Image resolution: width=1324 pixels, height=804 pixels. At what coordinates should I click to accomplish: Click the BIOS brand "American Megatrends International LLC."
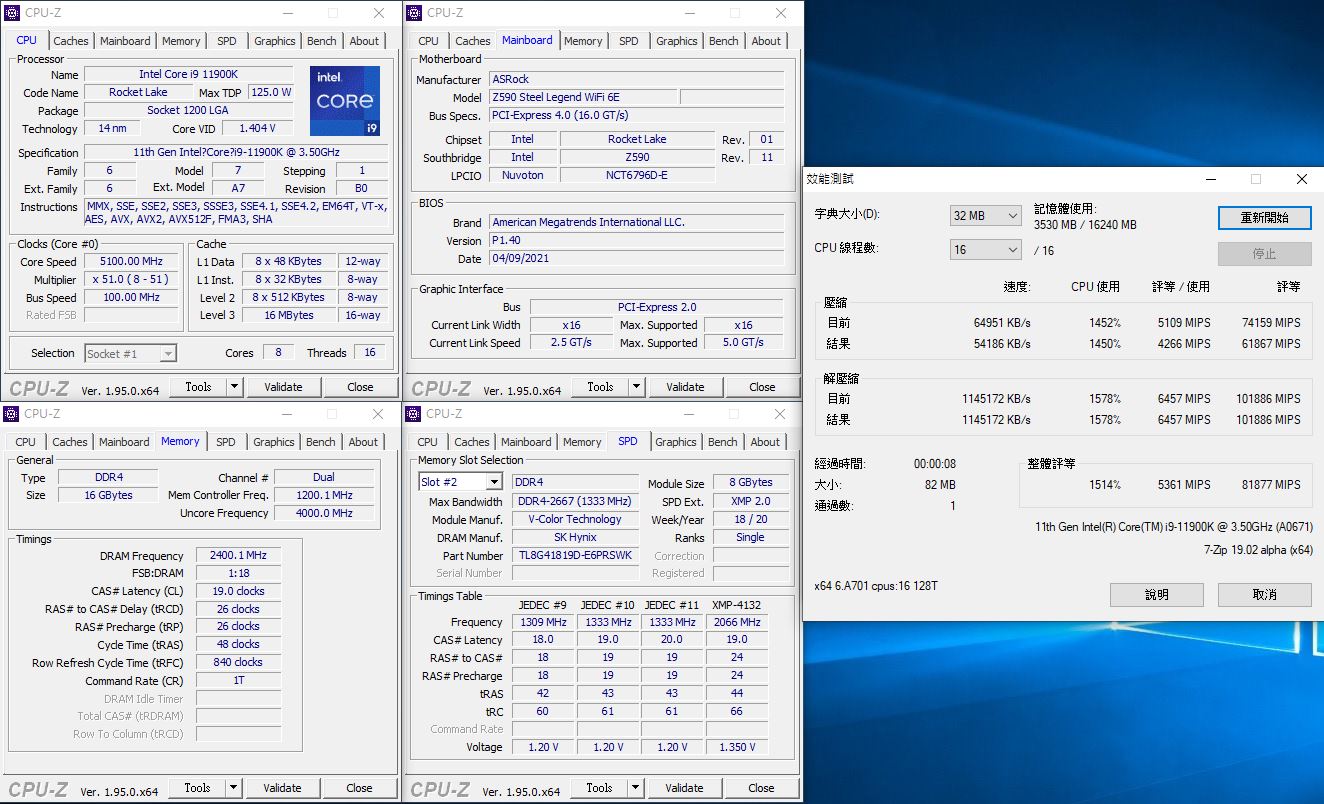click(x=637, y=223)
